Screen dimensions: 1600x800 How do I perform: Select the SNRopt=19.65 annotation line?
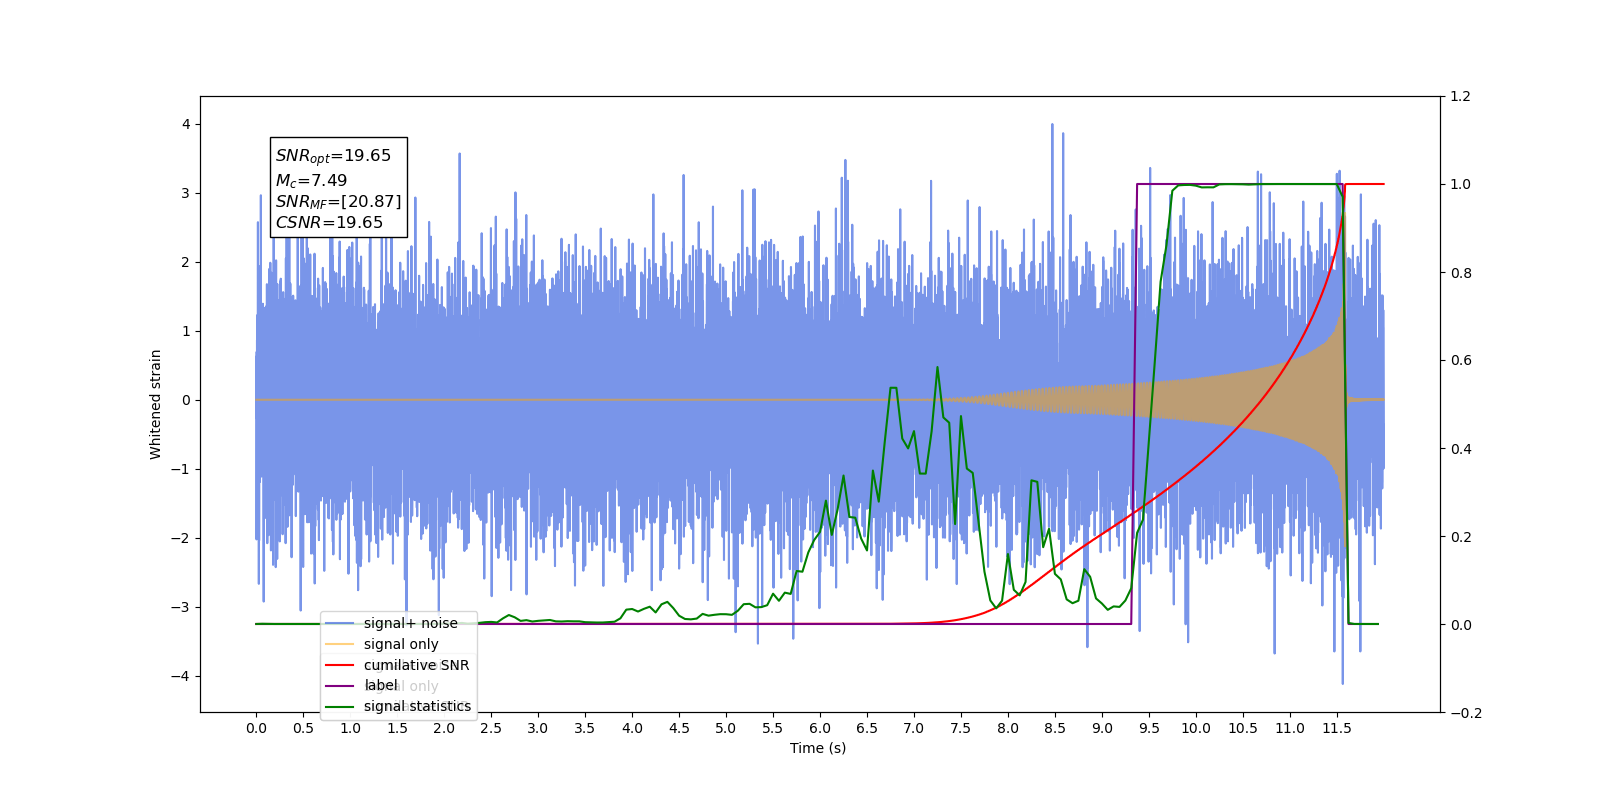point(333,156)
